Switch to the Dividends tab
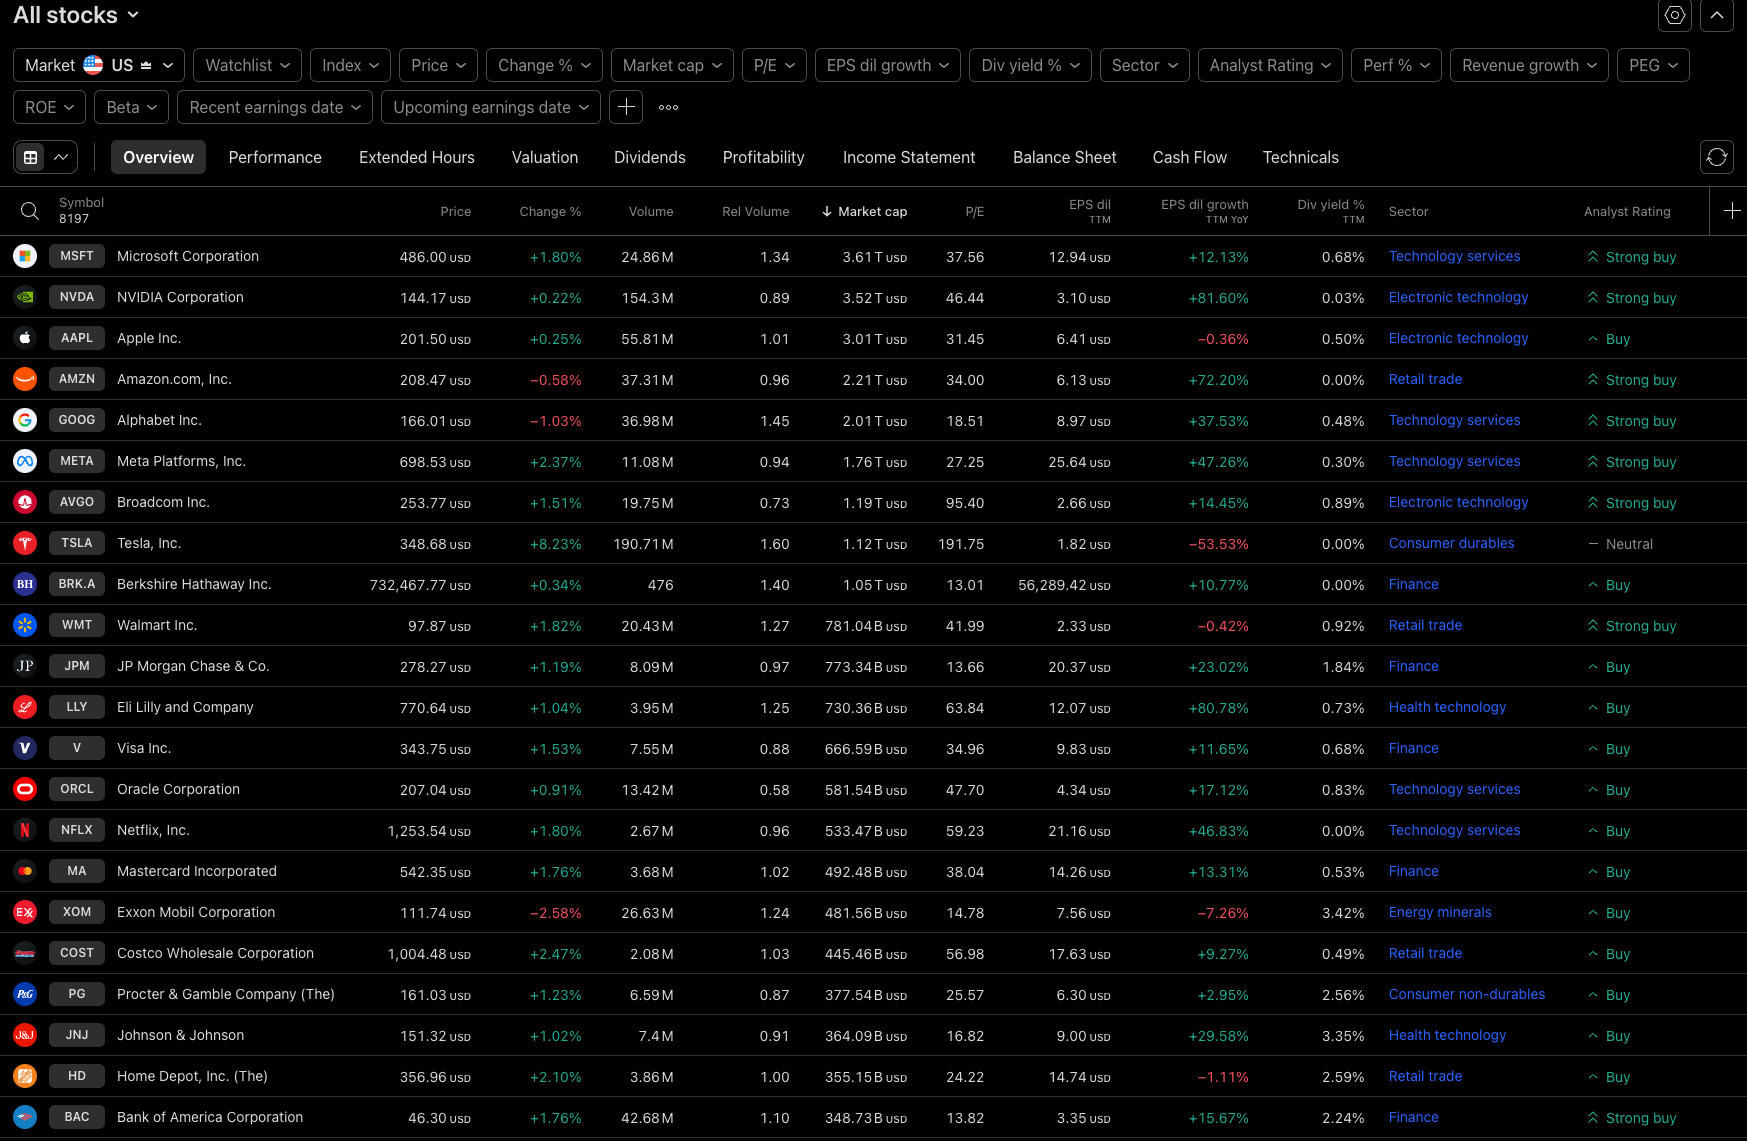 click(650, 157)
